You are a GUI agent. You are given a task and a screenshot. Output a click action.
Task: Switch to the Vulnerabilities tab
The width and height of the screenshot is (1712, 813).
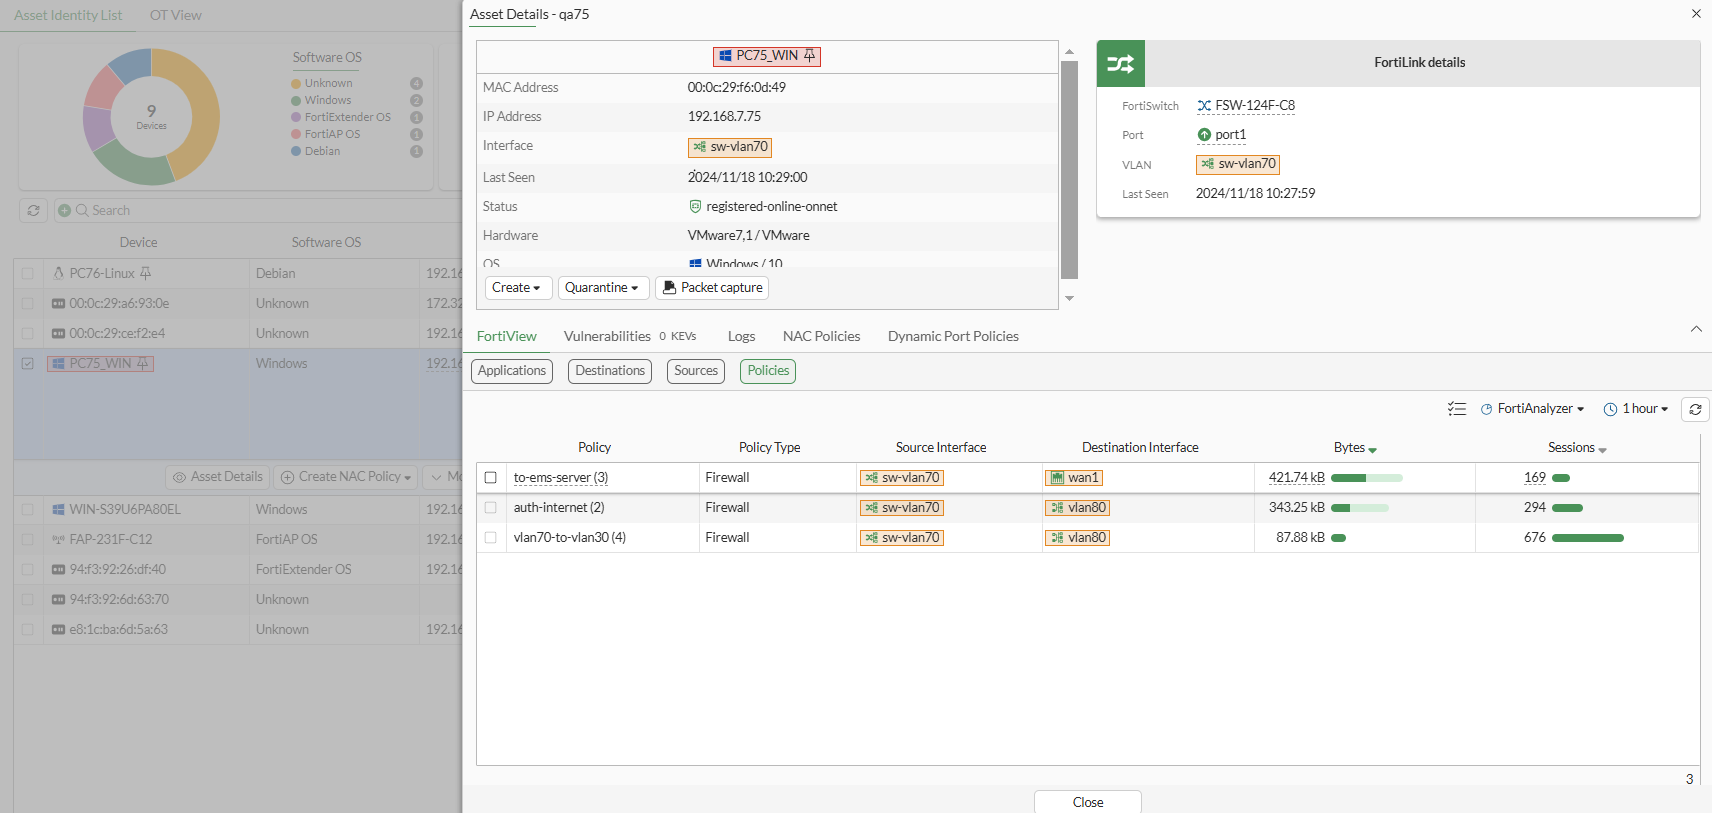tap(607, 337)
